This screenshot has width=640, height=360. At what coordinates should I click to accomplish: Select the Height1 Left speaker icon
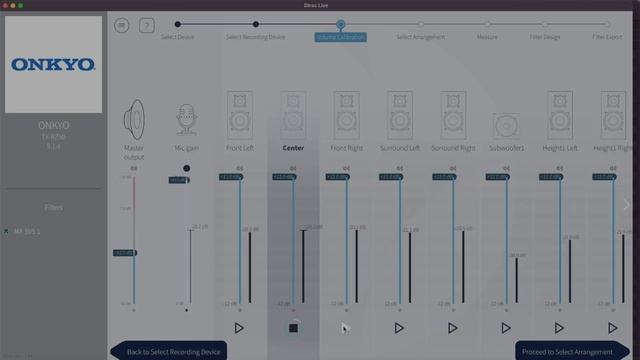(x=560, y=116)
